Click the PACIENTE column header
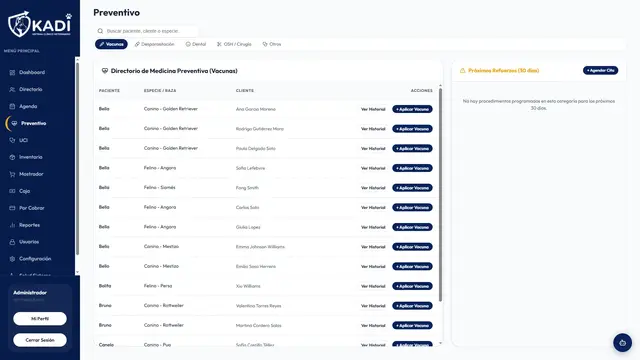Screen dimensions: 640x360 click(x=109, y=91)
